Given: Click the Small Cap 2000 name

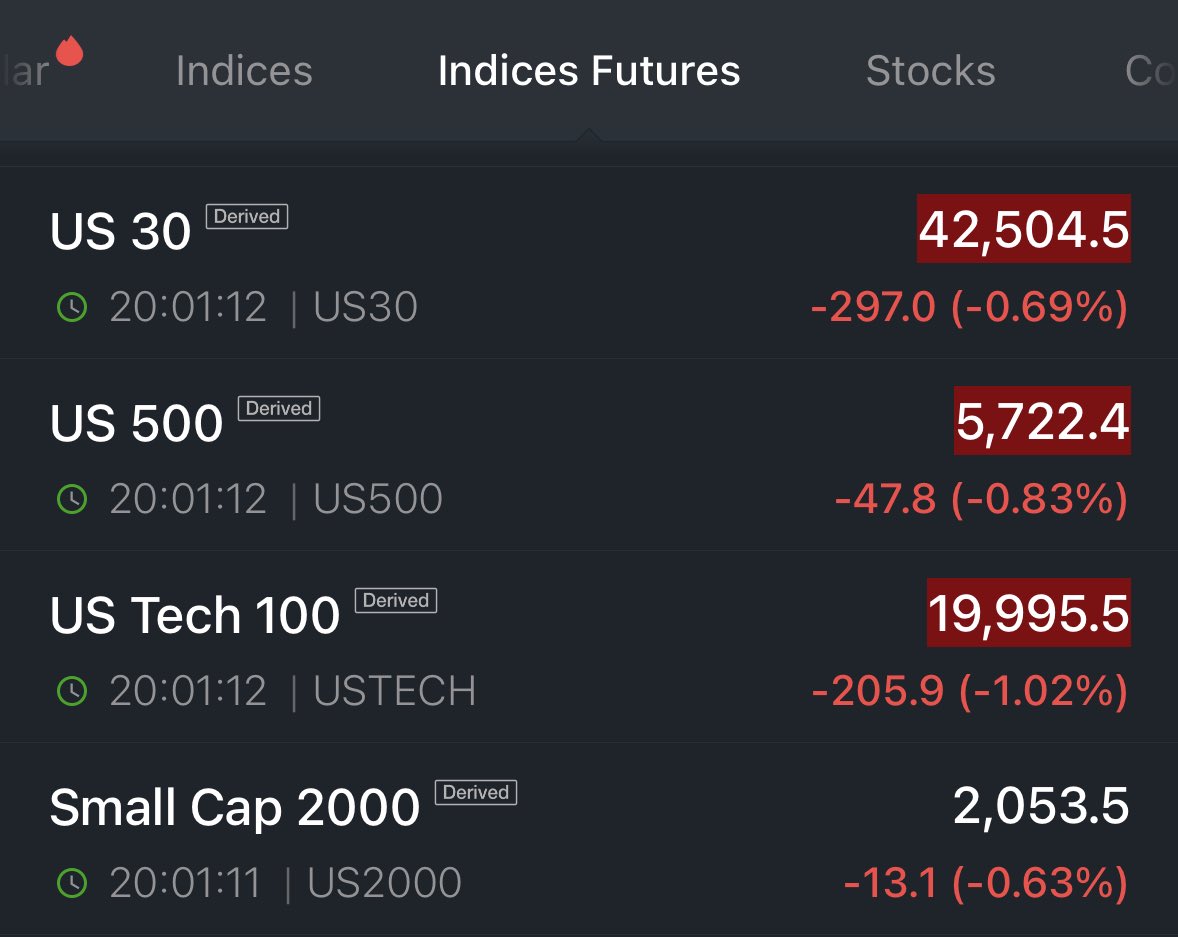Looking at the screenshot, I should pos(234,807).
